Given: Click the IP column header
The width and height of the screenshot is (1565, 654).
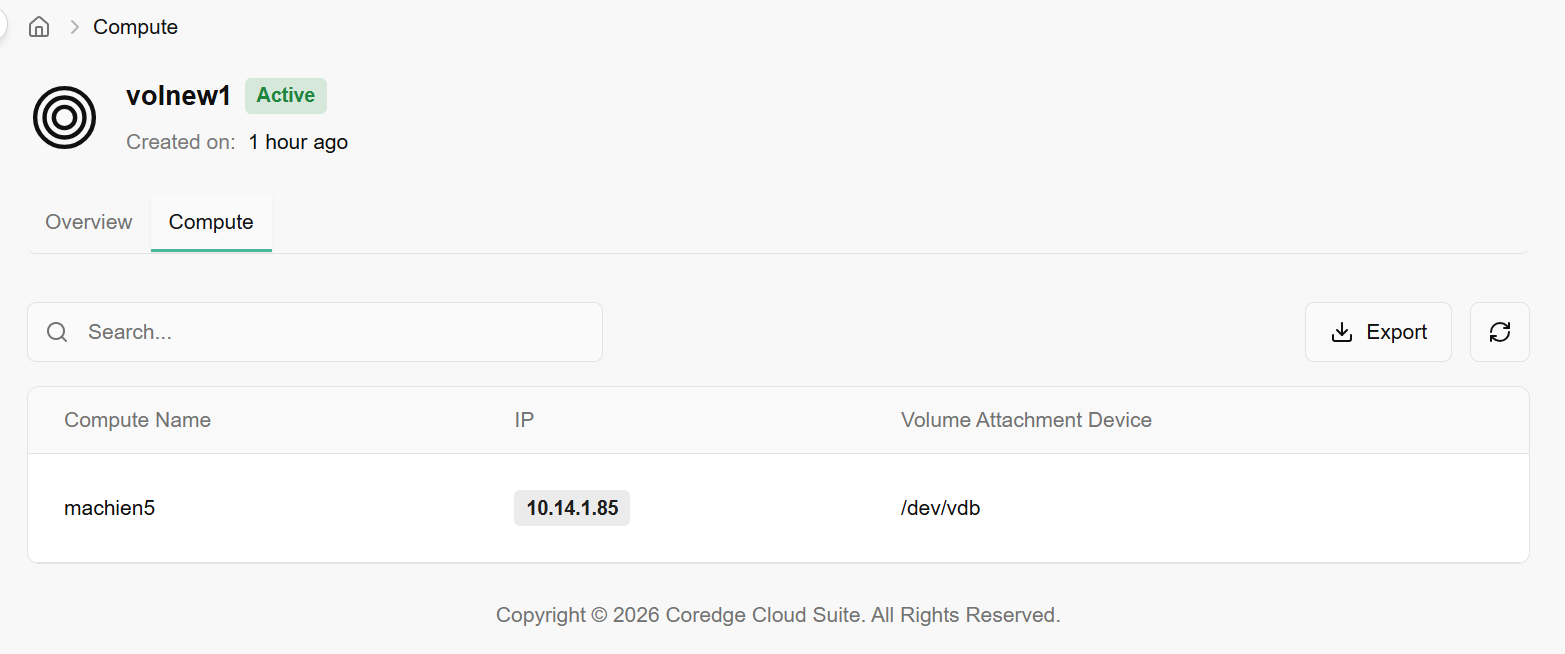Looking at the screenshot, I should coord(524,420).
